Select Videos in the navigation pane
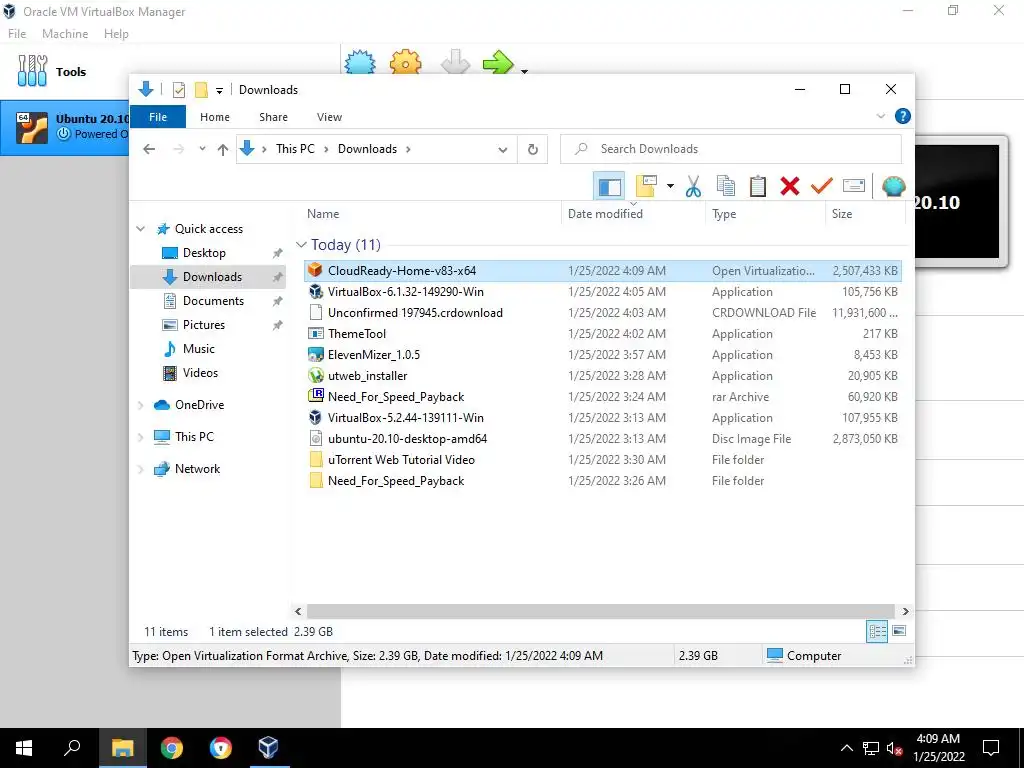This screenshot has height=768, width=1024. pyautogui.click(x=200, y=373)
